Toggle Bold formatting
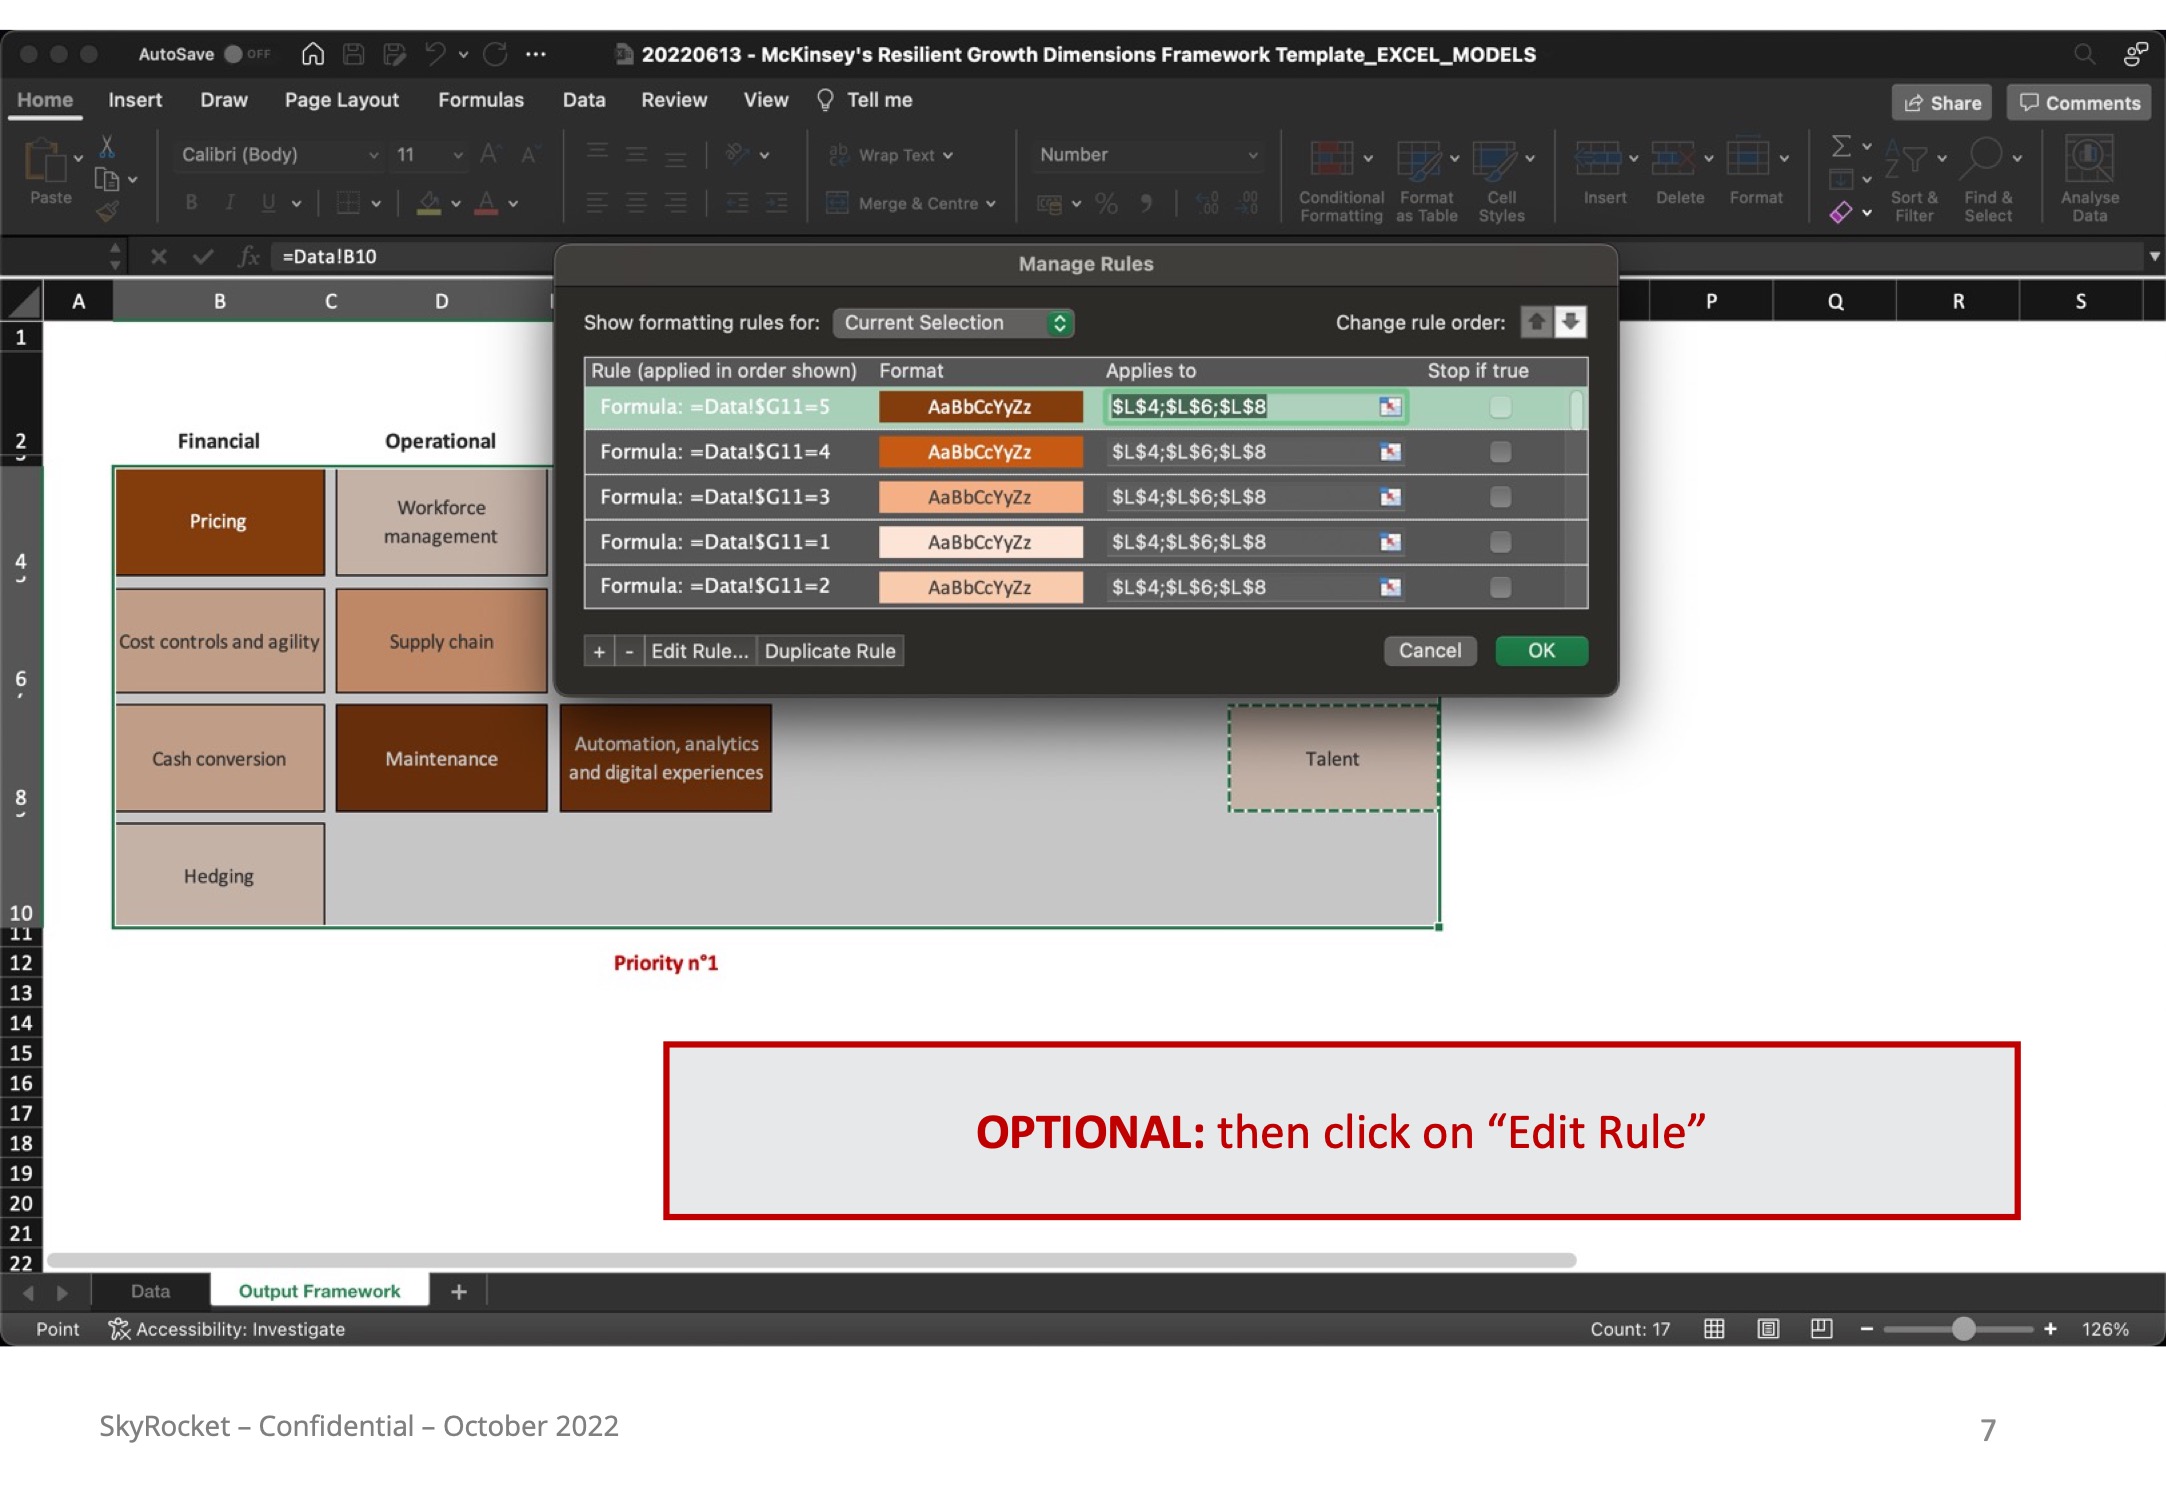 (x=191, y=203)
